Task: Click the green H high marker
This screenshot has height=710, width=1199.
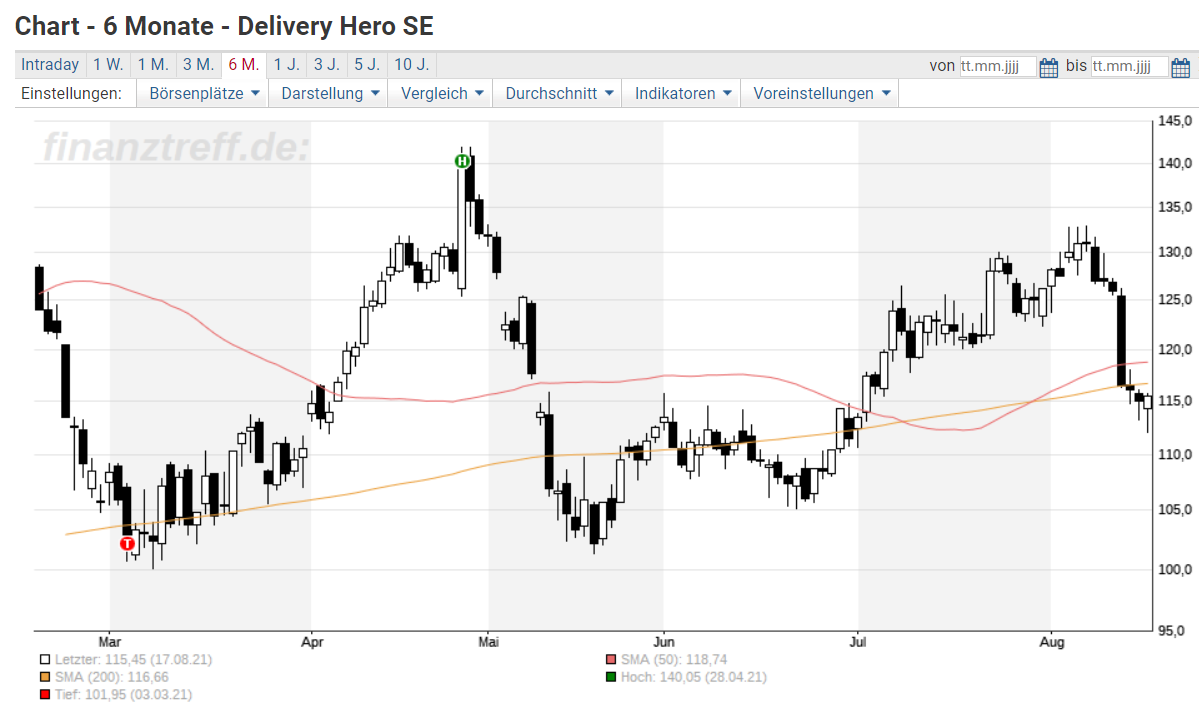Action: pos(462,161)
